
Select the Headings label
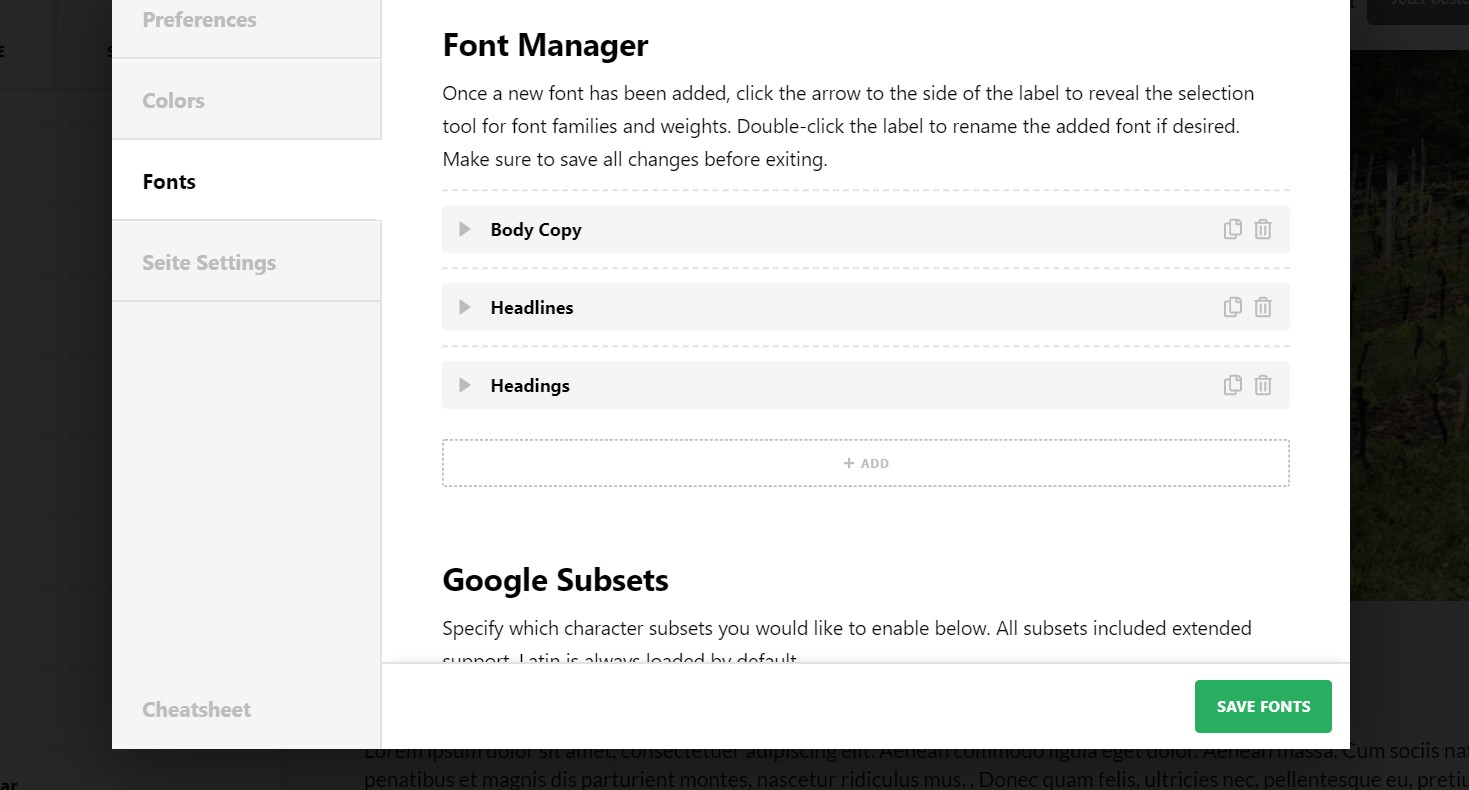click(x=530, y=386)
